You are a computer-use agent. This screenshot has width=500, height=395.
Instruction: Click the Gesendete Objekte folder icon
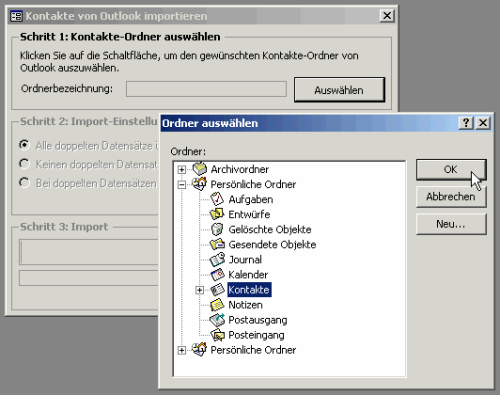217,244
